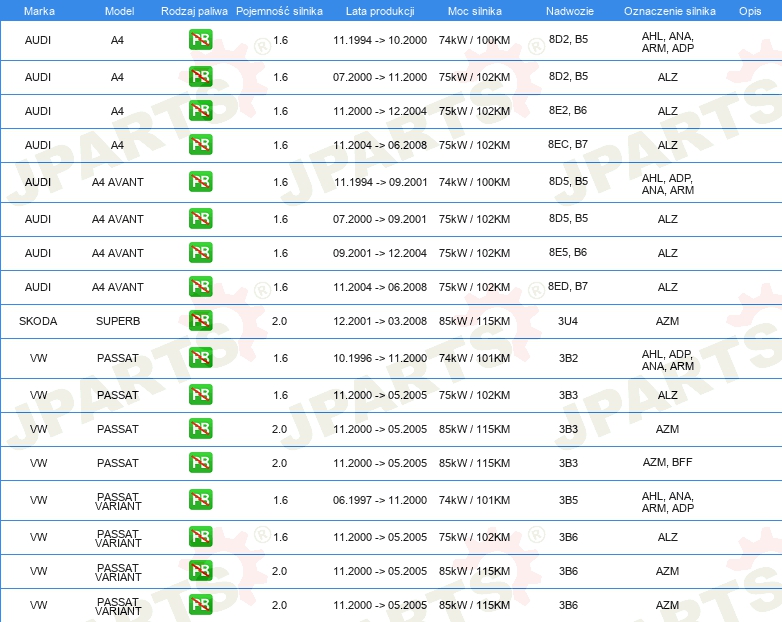Select the body code 8E2, B6

pos(568,110)
